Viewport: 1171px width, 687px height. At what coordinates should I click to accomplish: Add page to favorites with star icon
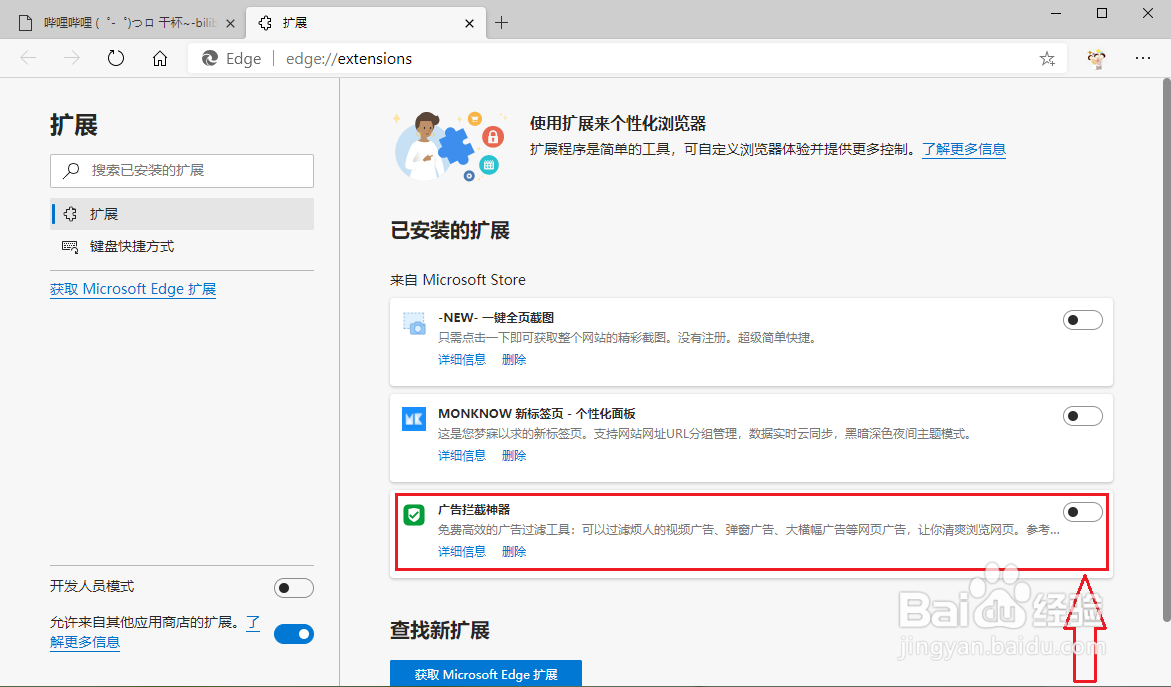click(x=1046, y=58)
